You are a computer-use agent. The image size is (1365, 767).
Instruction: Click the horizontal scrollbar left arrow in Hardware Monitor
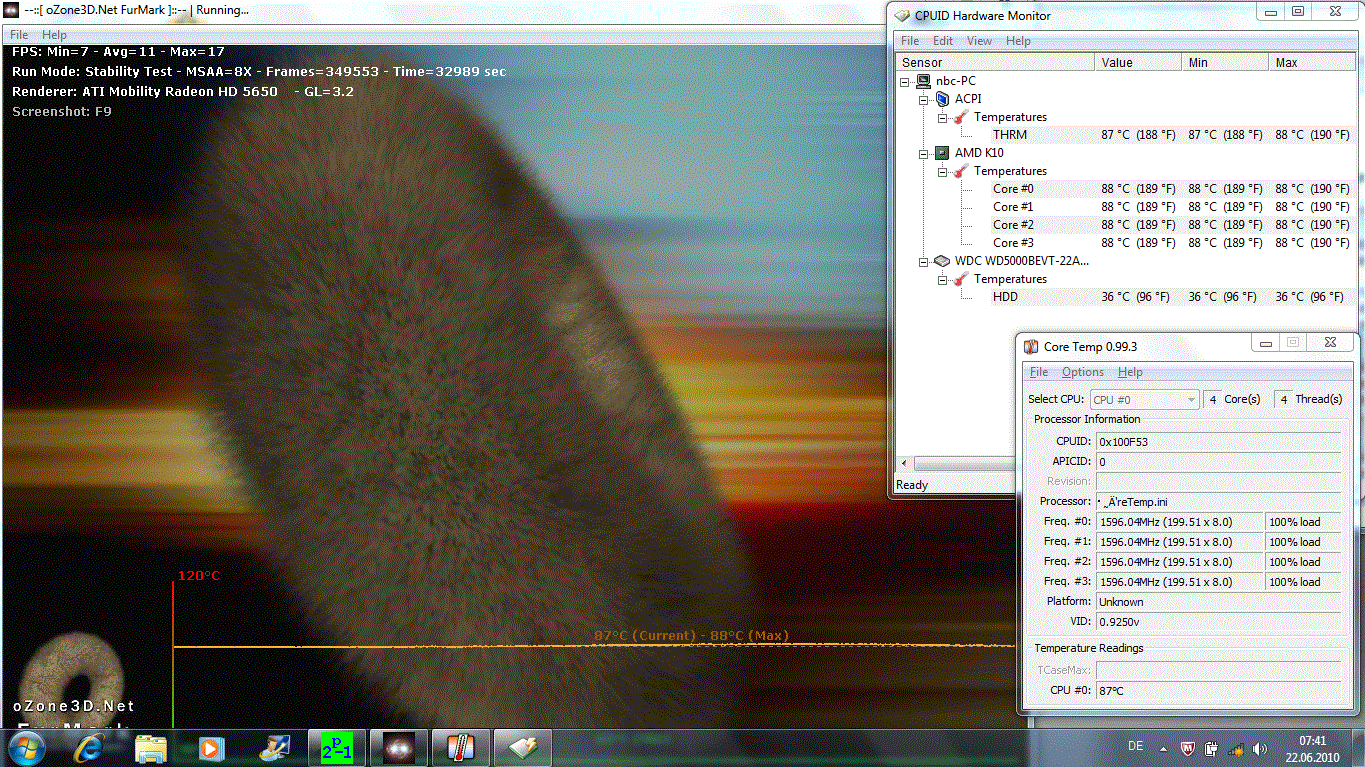(x=905, y=464)
